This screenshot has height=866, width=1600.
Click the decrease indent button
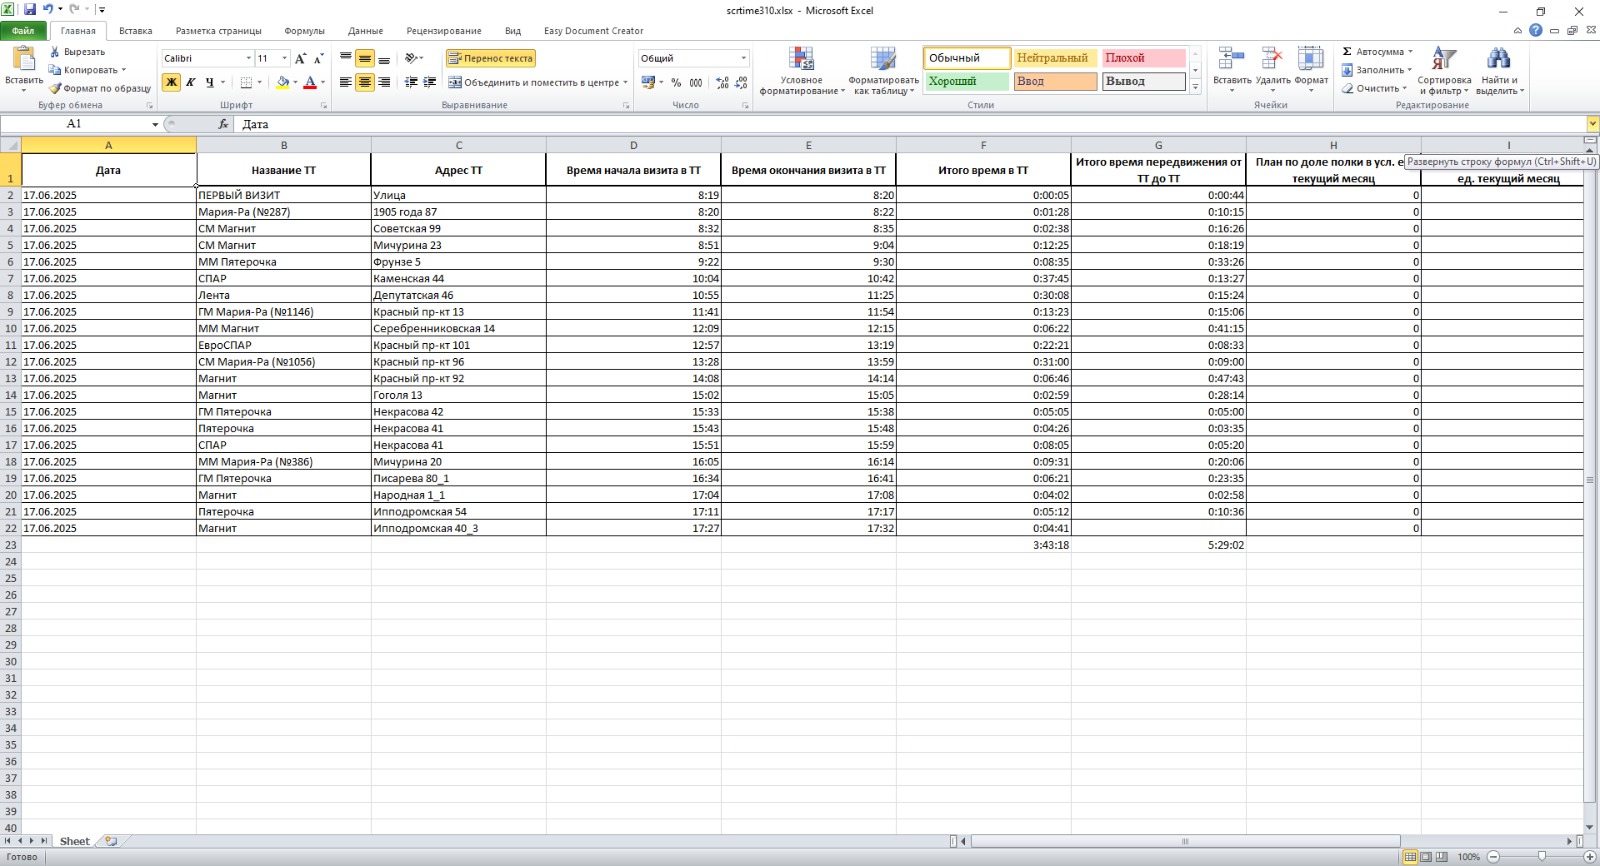pos(411,83)
